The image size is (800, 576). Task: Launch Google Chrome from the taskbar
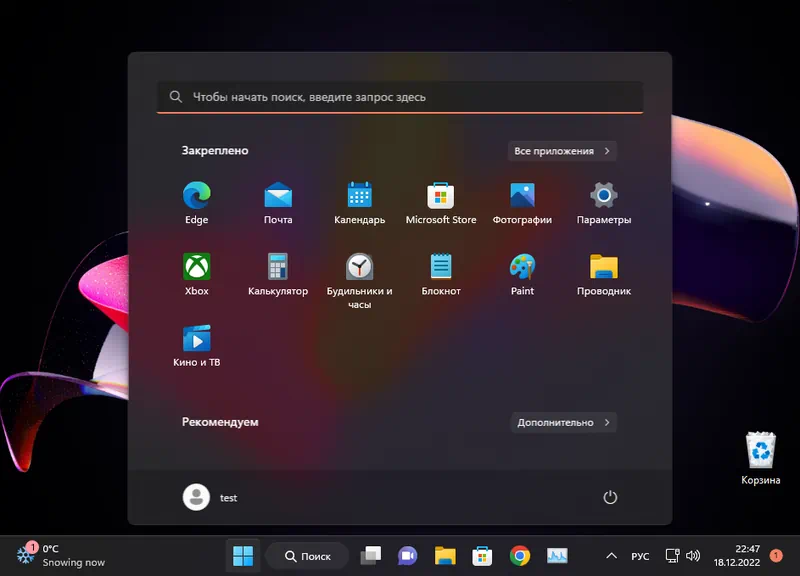[519, 556]
